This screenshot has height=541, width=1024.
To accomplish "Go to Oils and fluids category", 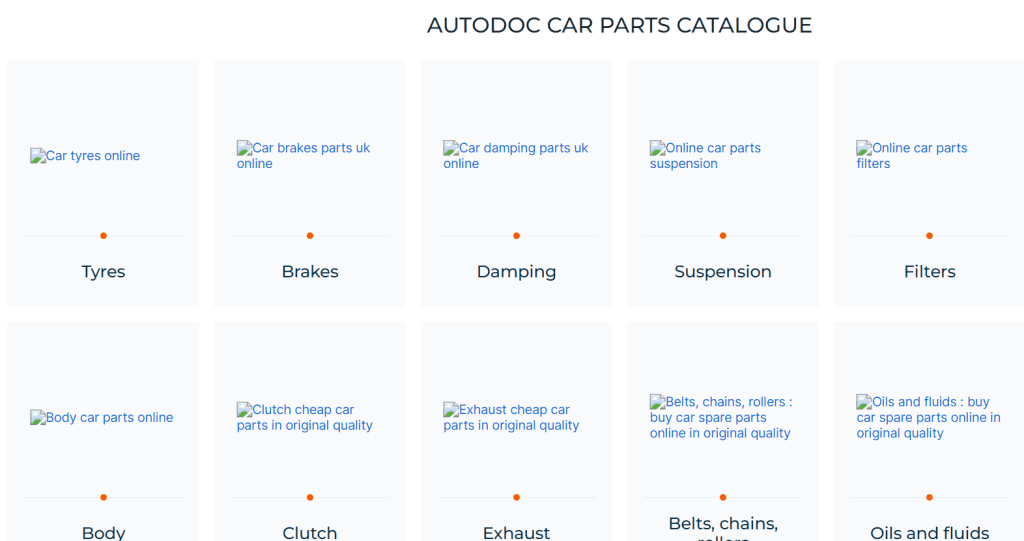I will (930, 532).
